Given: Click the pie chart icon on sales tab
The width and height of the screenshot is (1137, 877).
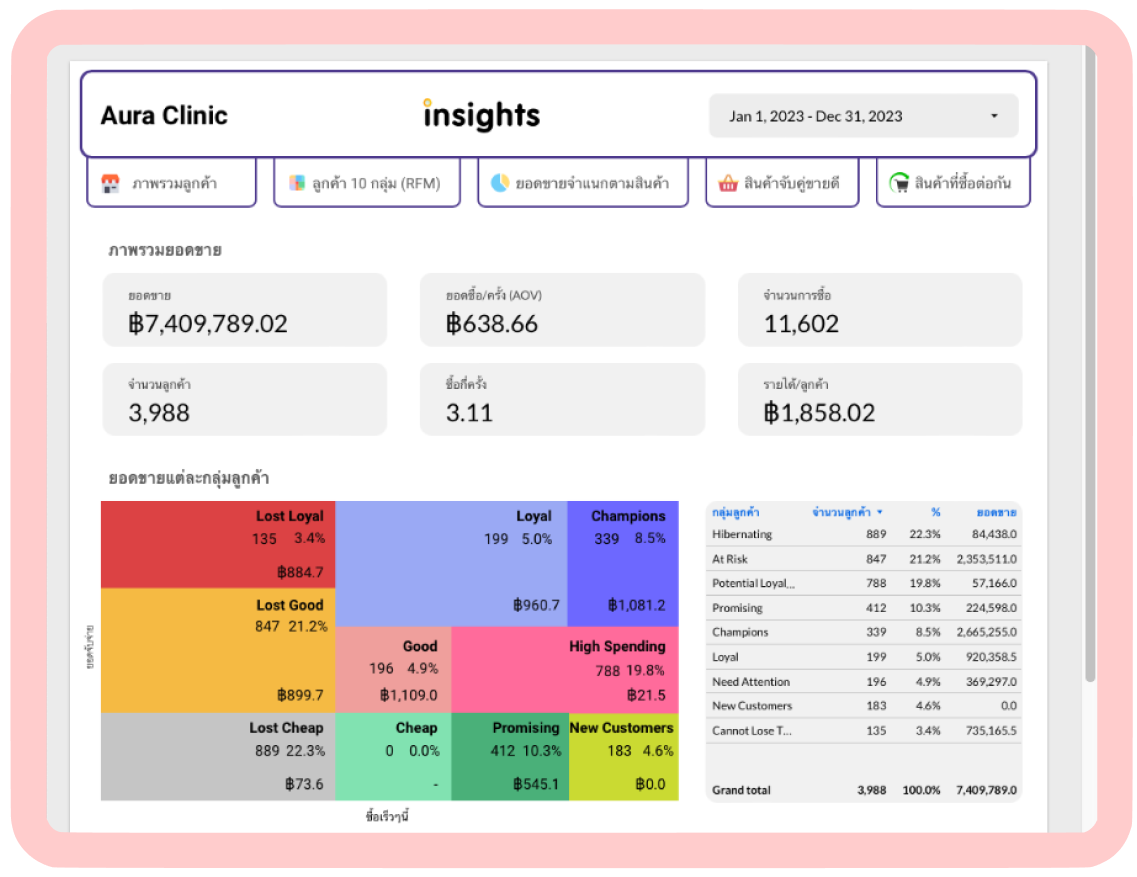Looking at the screenshot, I should [x=500, y=183].
